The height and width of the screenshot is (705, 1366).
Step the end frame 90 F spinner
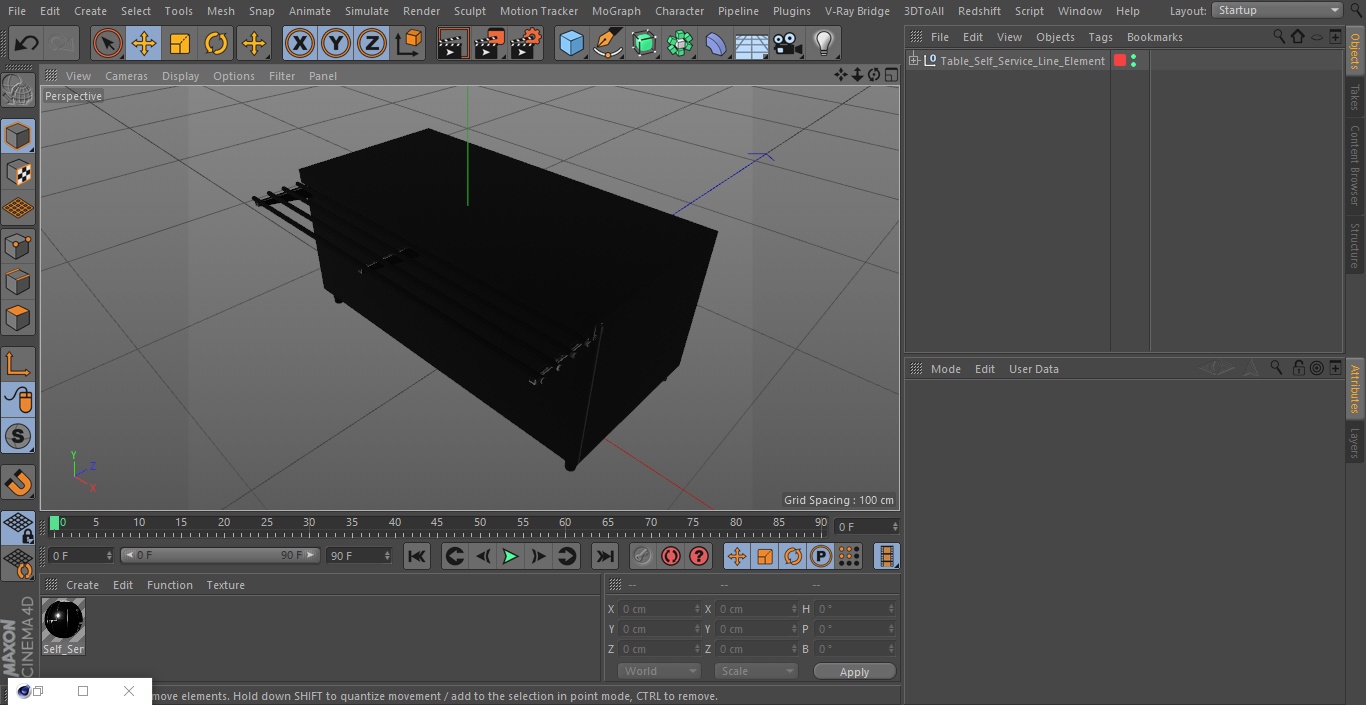click(x=387, y=555)
